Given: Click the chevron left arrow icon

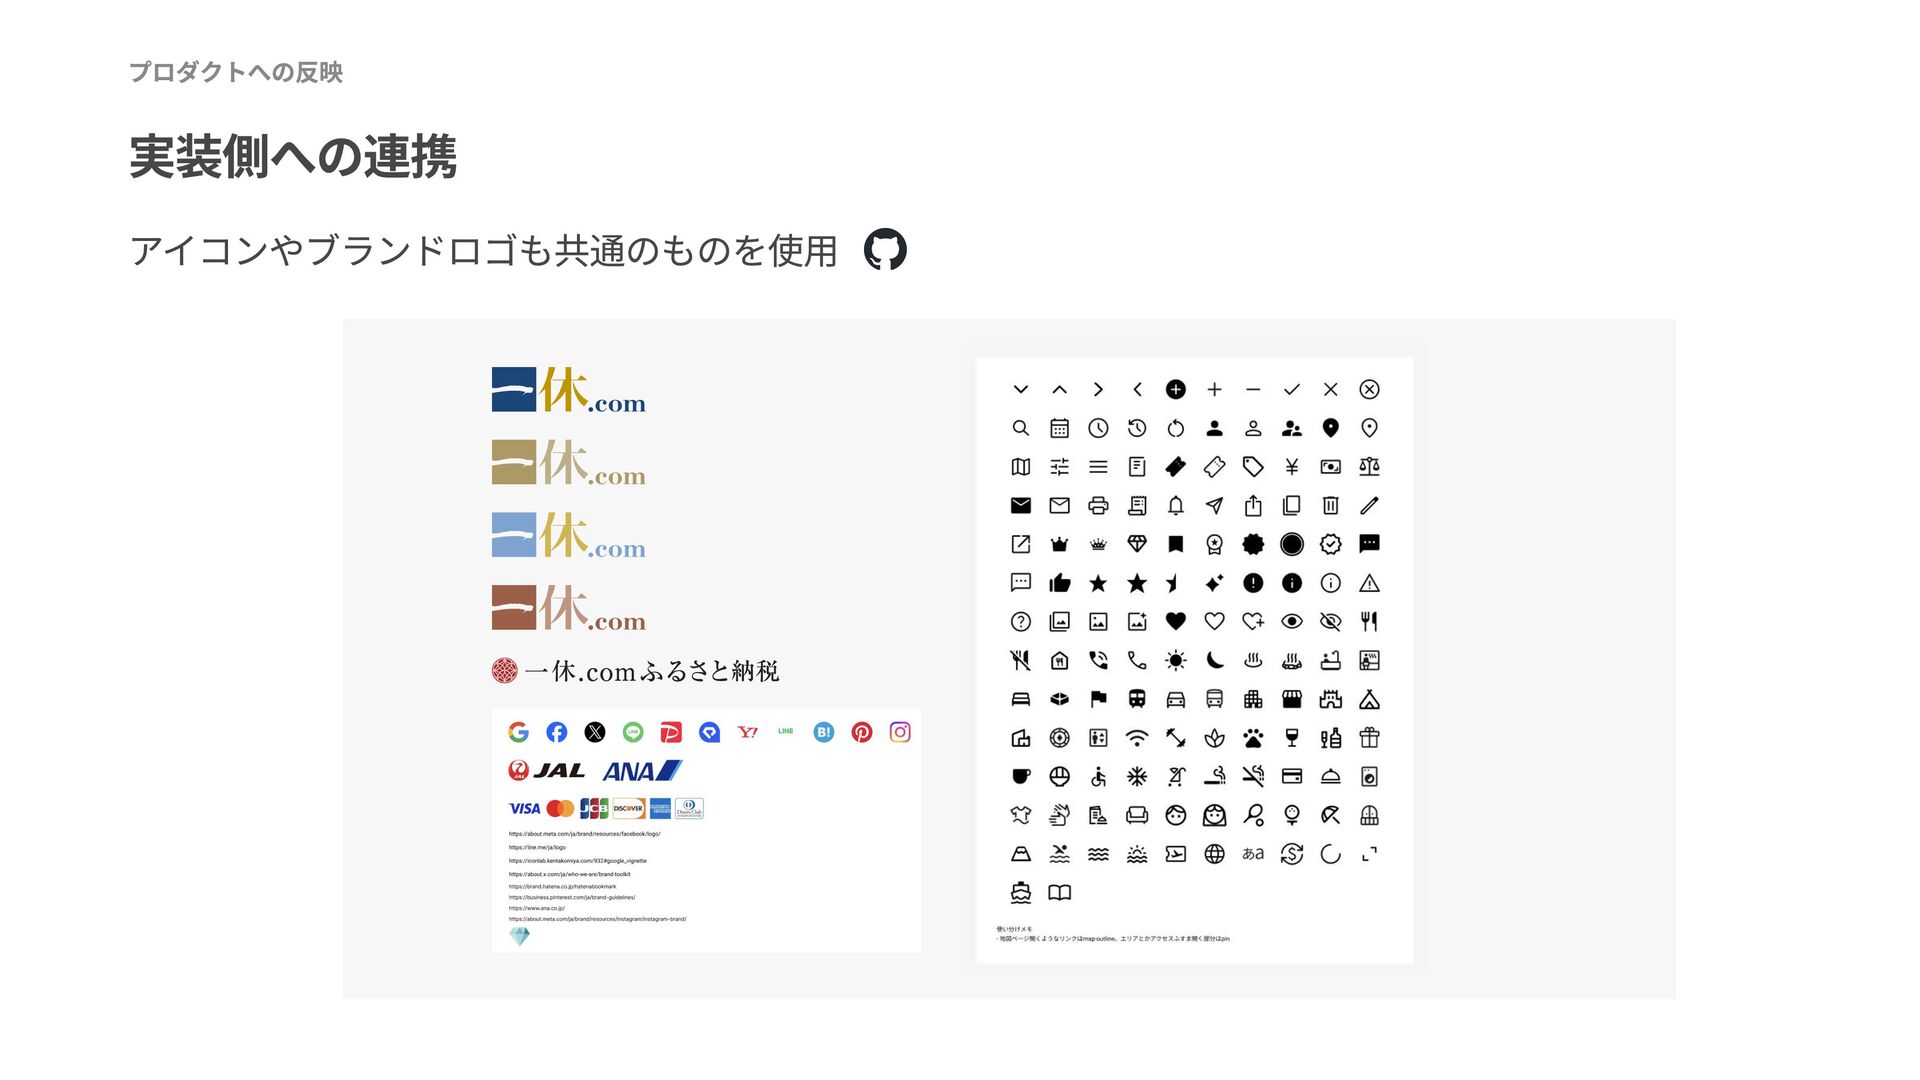Looking at the screenshot, I should click(1137, 390).
